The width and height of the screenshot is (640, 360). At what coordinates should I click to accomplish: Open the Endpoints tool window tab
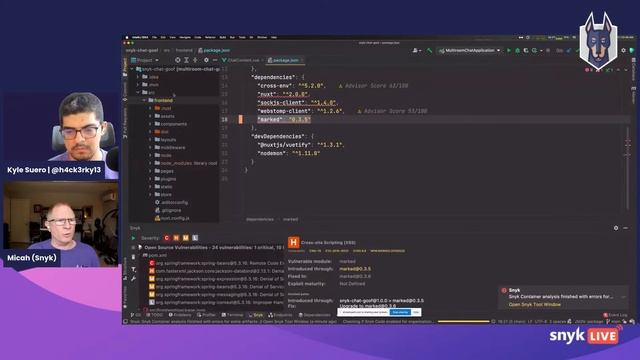click(x=280, y=315)
